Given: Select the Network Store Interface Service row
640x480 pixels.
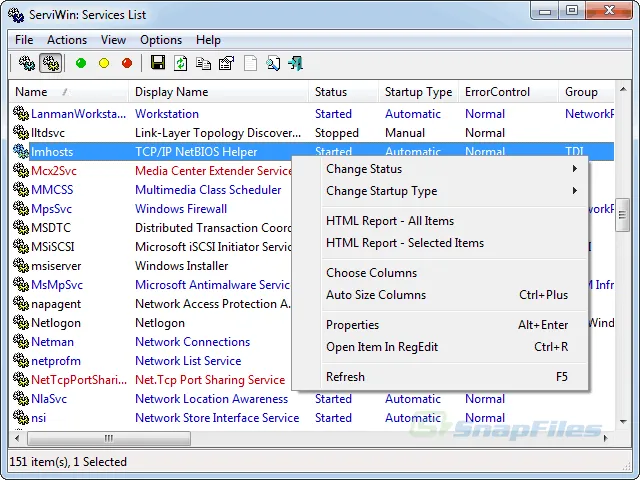Looking at the screenshot, I should click(x=312, y=418).
